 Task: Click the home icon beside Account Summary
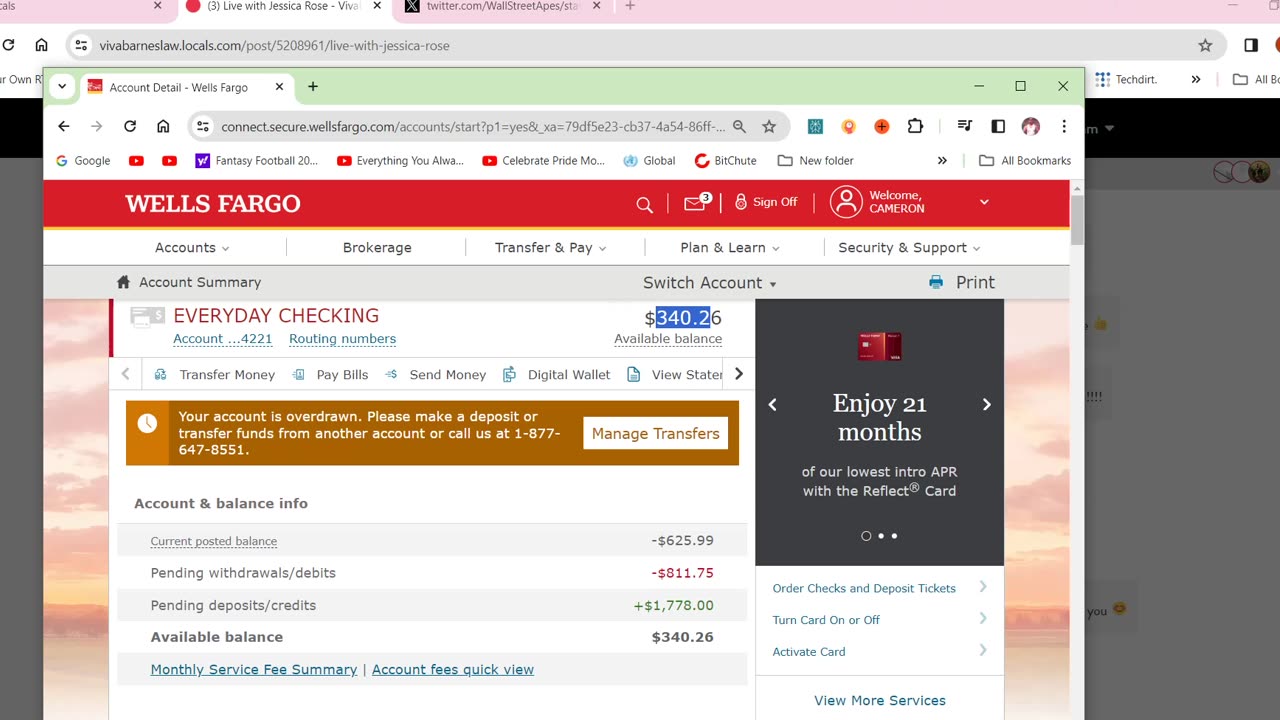pos(124,282)
